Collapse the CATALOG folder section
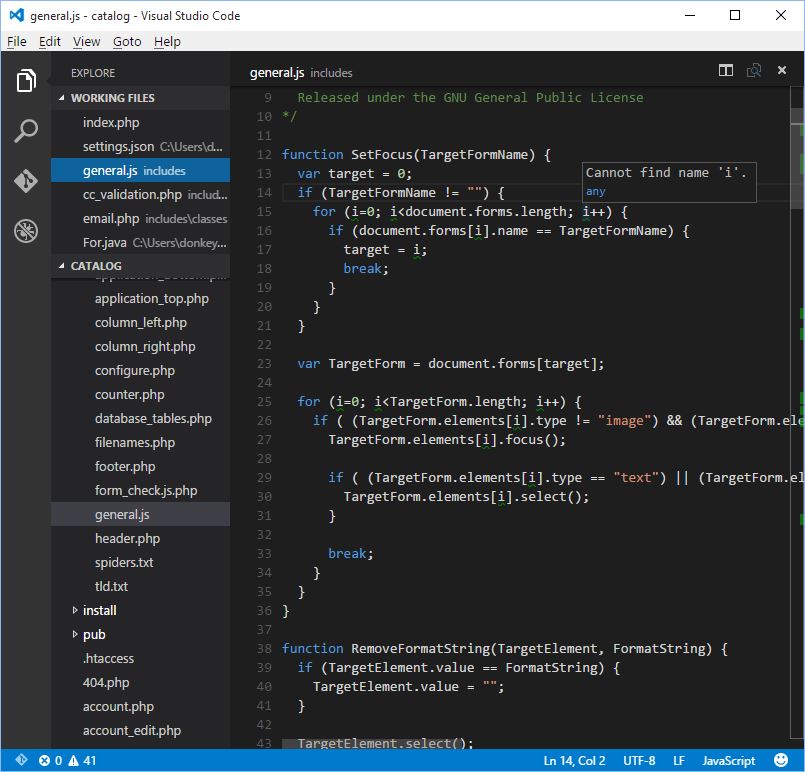Viewport: 805px width, 772px height. point(96,266)
